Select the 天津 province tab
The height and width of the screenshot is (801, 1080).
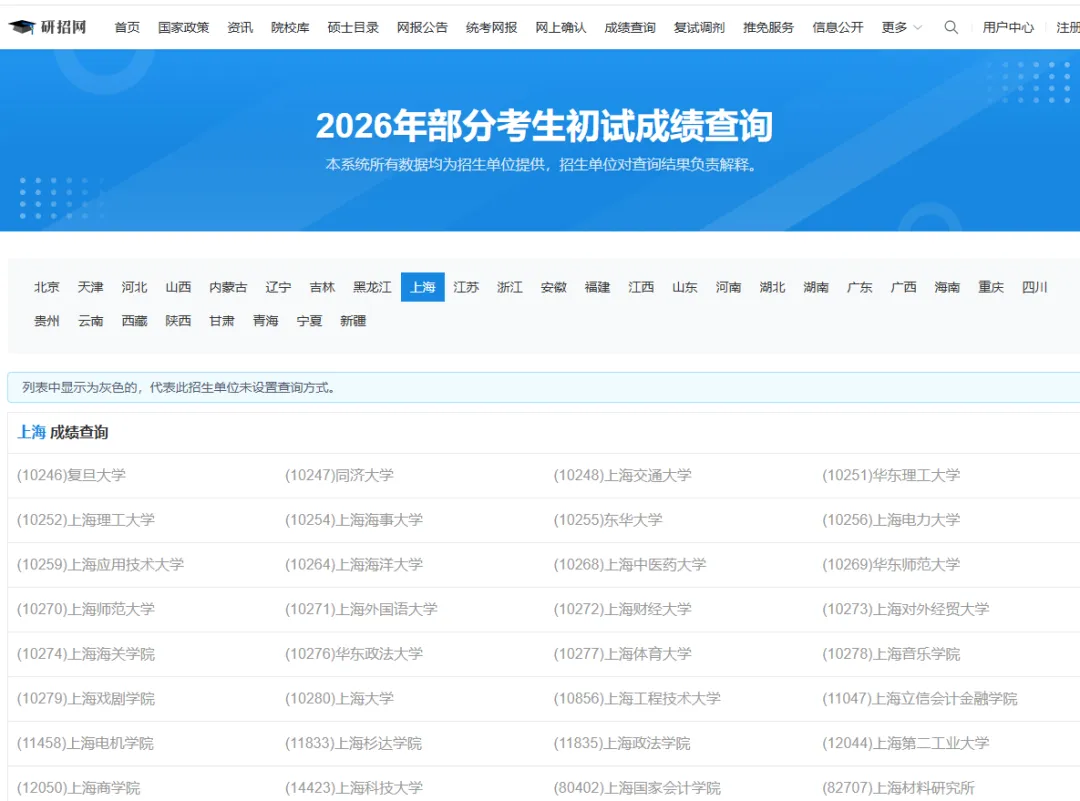[90, 287]
